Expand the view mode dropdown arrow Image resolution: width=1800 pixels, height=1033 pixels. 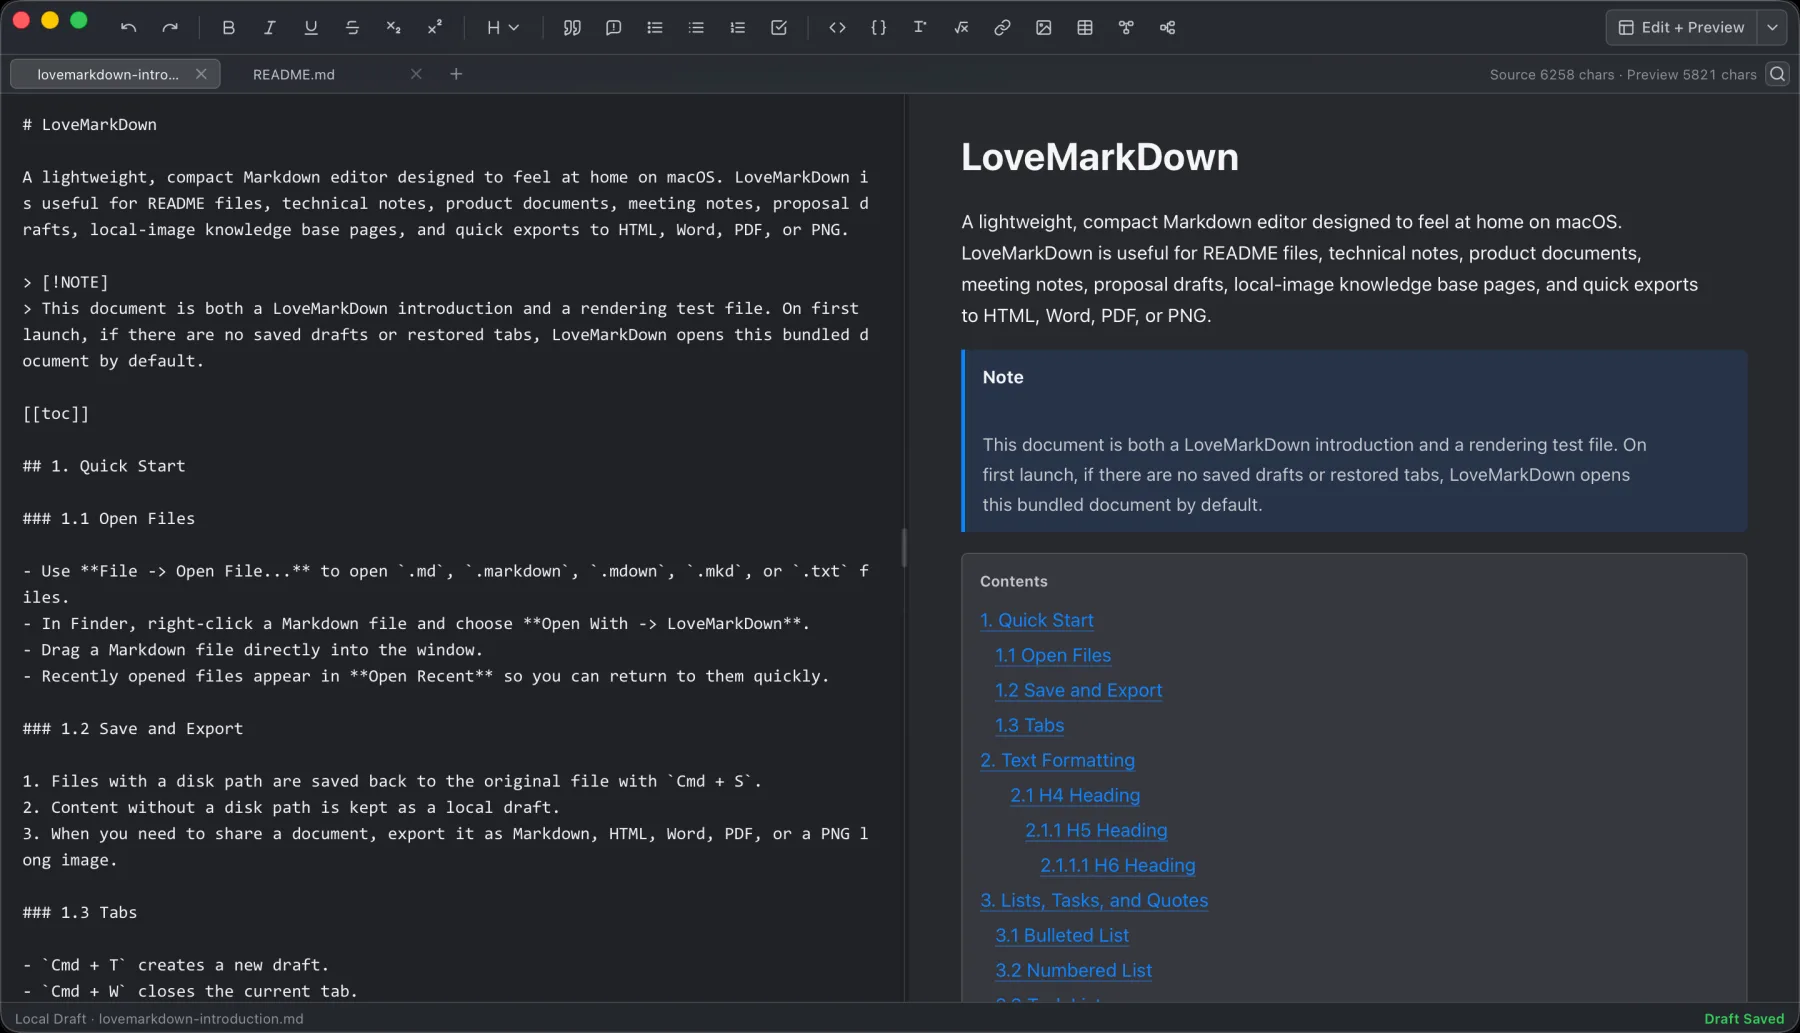tap(1772, 28)
